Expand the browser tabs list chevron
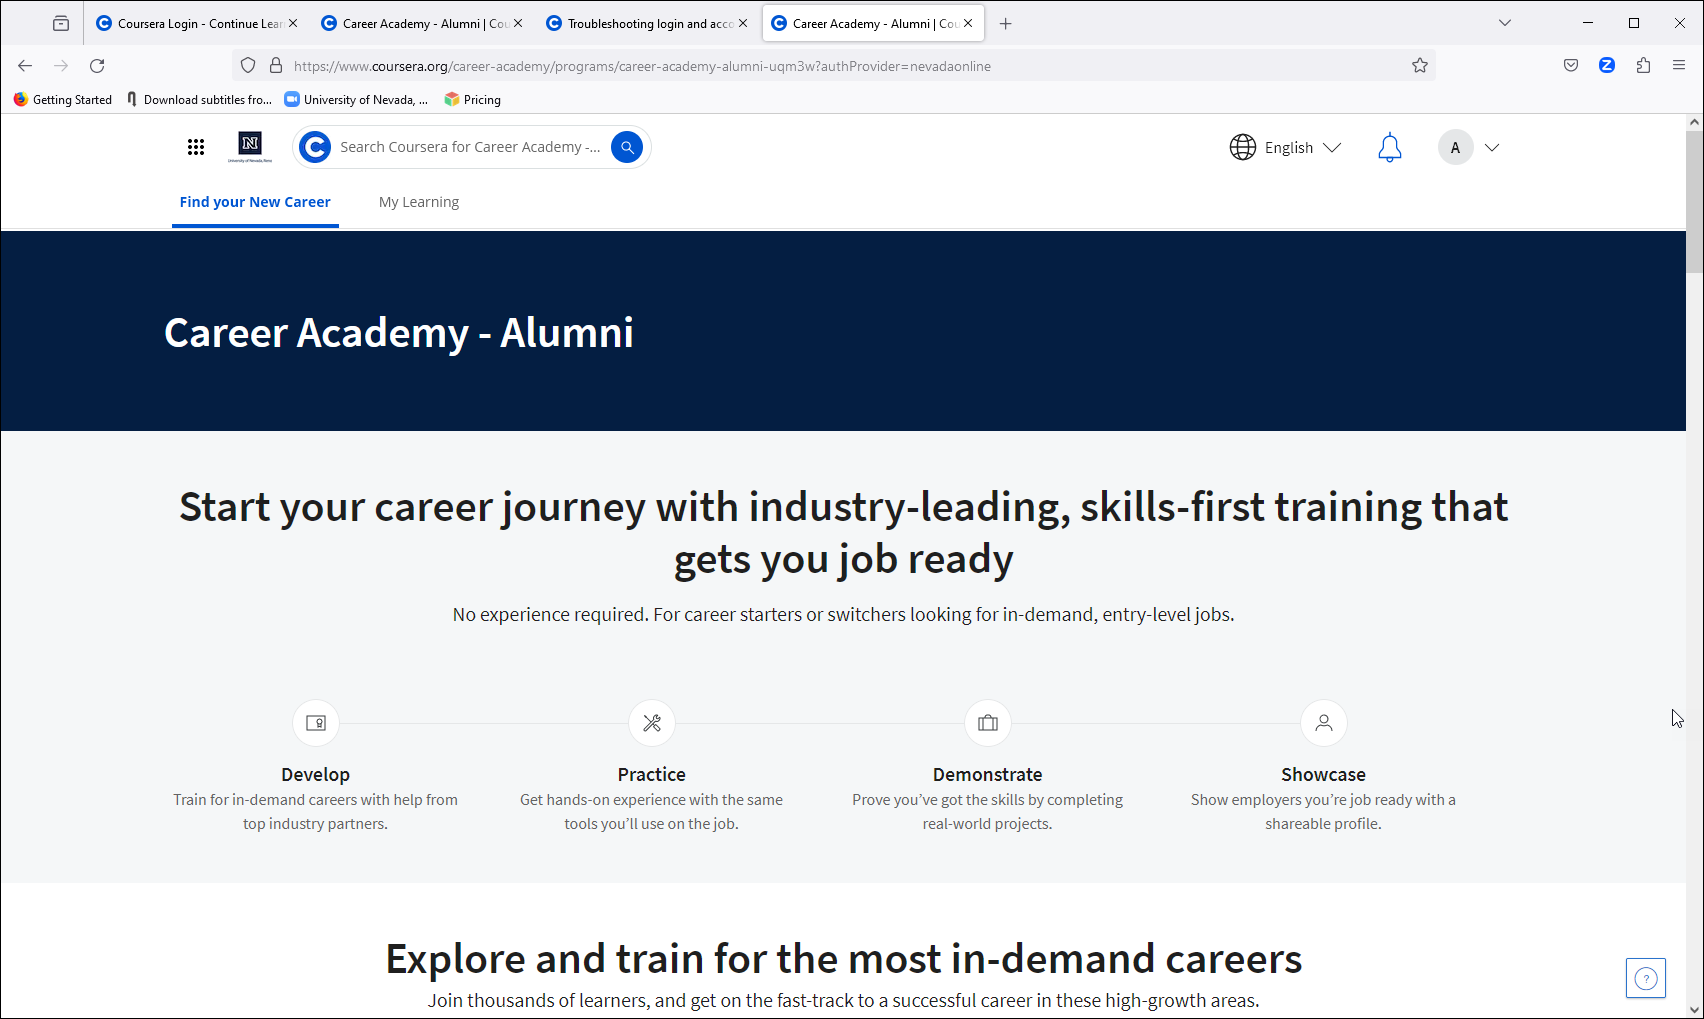Viewport: 1704px width, 1019px height. (x=1504, y=22)
